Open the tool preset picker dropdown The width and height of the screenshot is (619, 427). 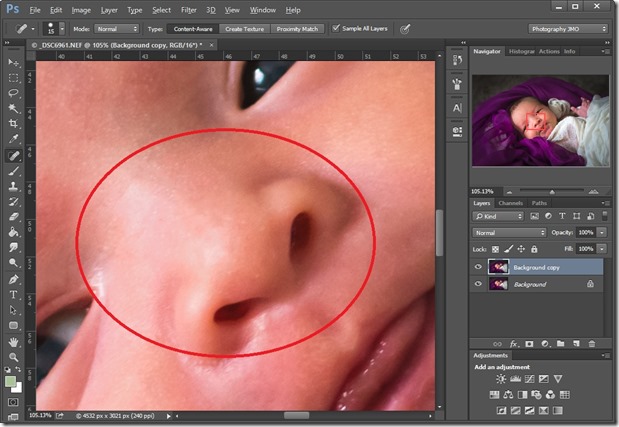[x=33, y=29]
